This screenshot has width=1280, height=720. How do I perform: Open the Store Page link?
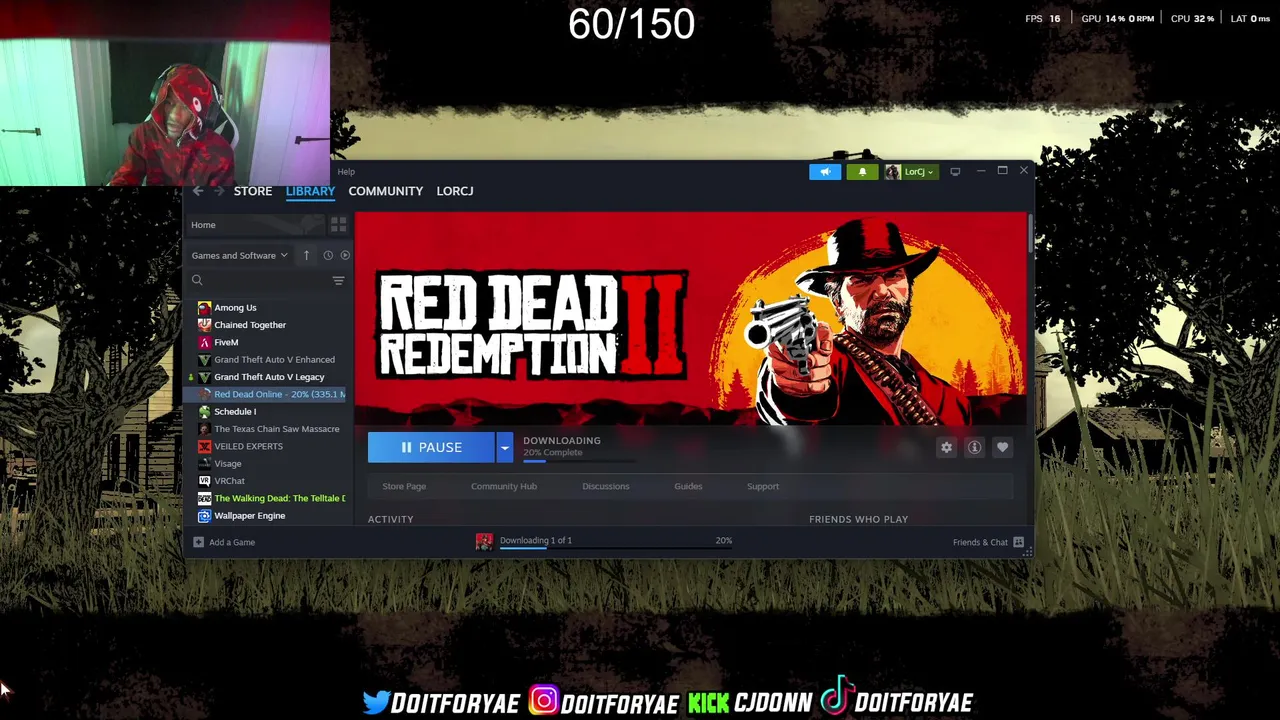pos(404,487)
